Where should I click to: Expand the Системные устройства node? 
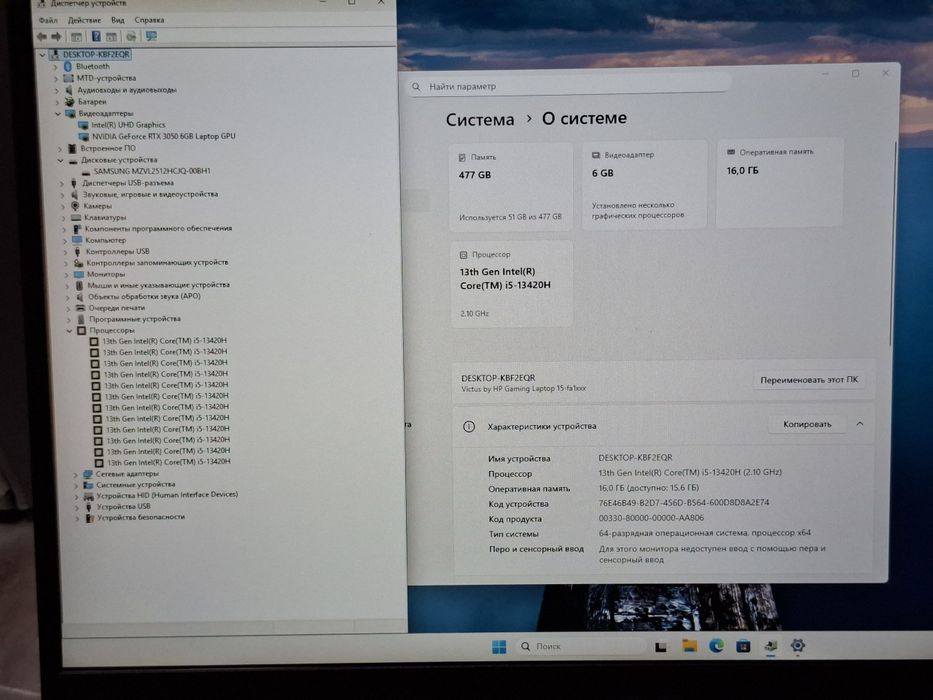click(76, 485)
